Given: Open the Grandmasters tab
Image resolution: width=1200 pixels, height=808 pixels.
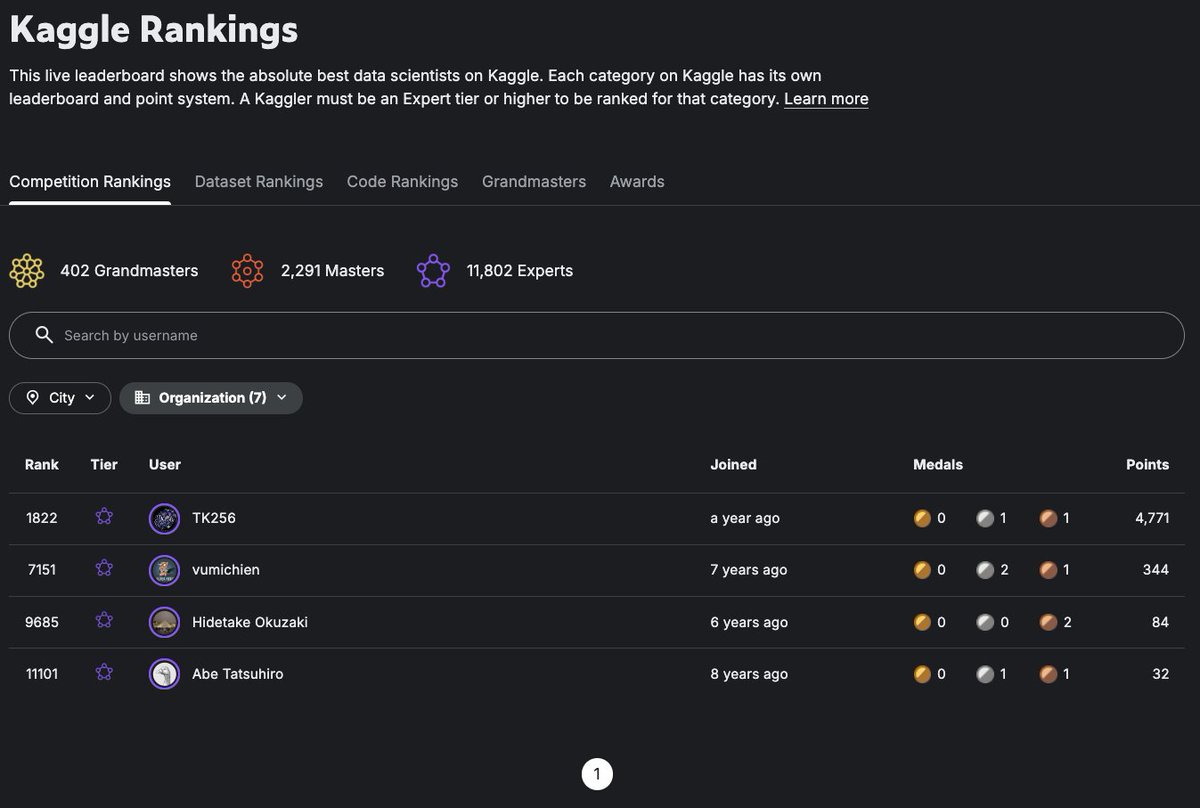Looking at the screenshot, I should click(x=534, y=181).
